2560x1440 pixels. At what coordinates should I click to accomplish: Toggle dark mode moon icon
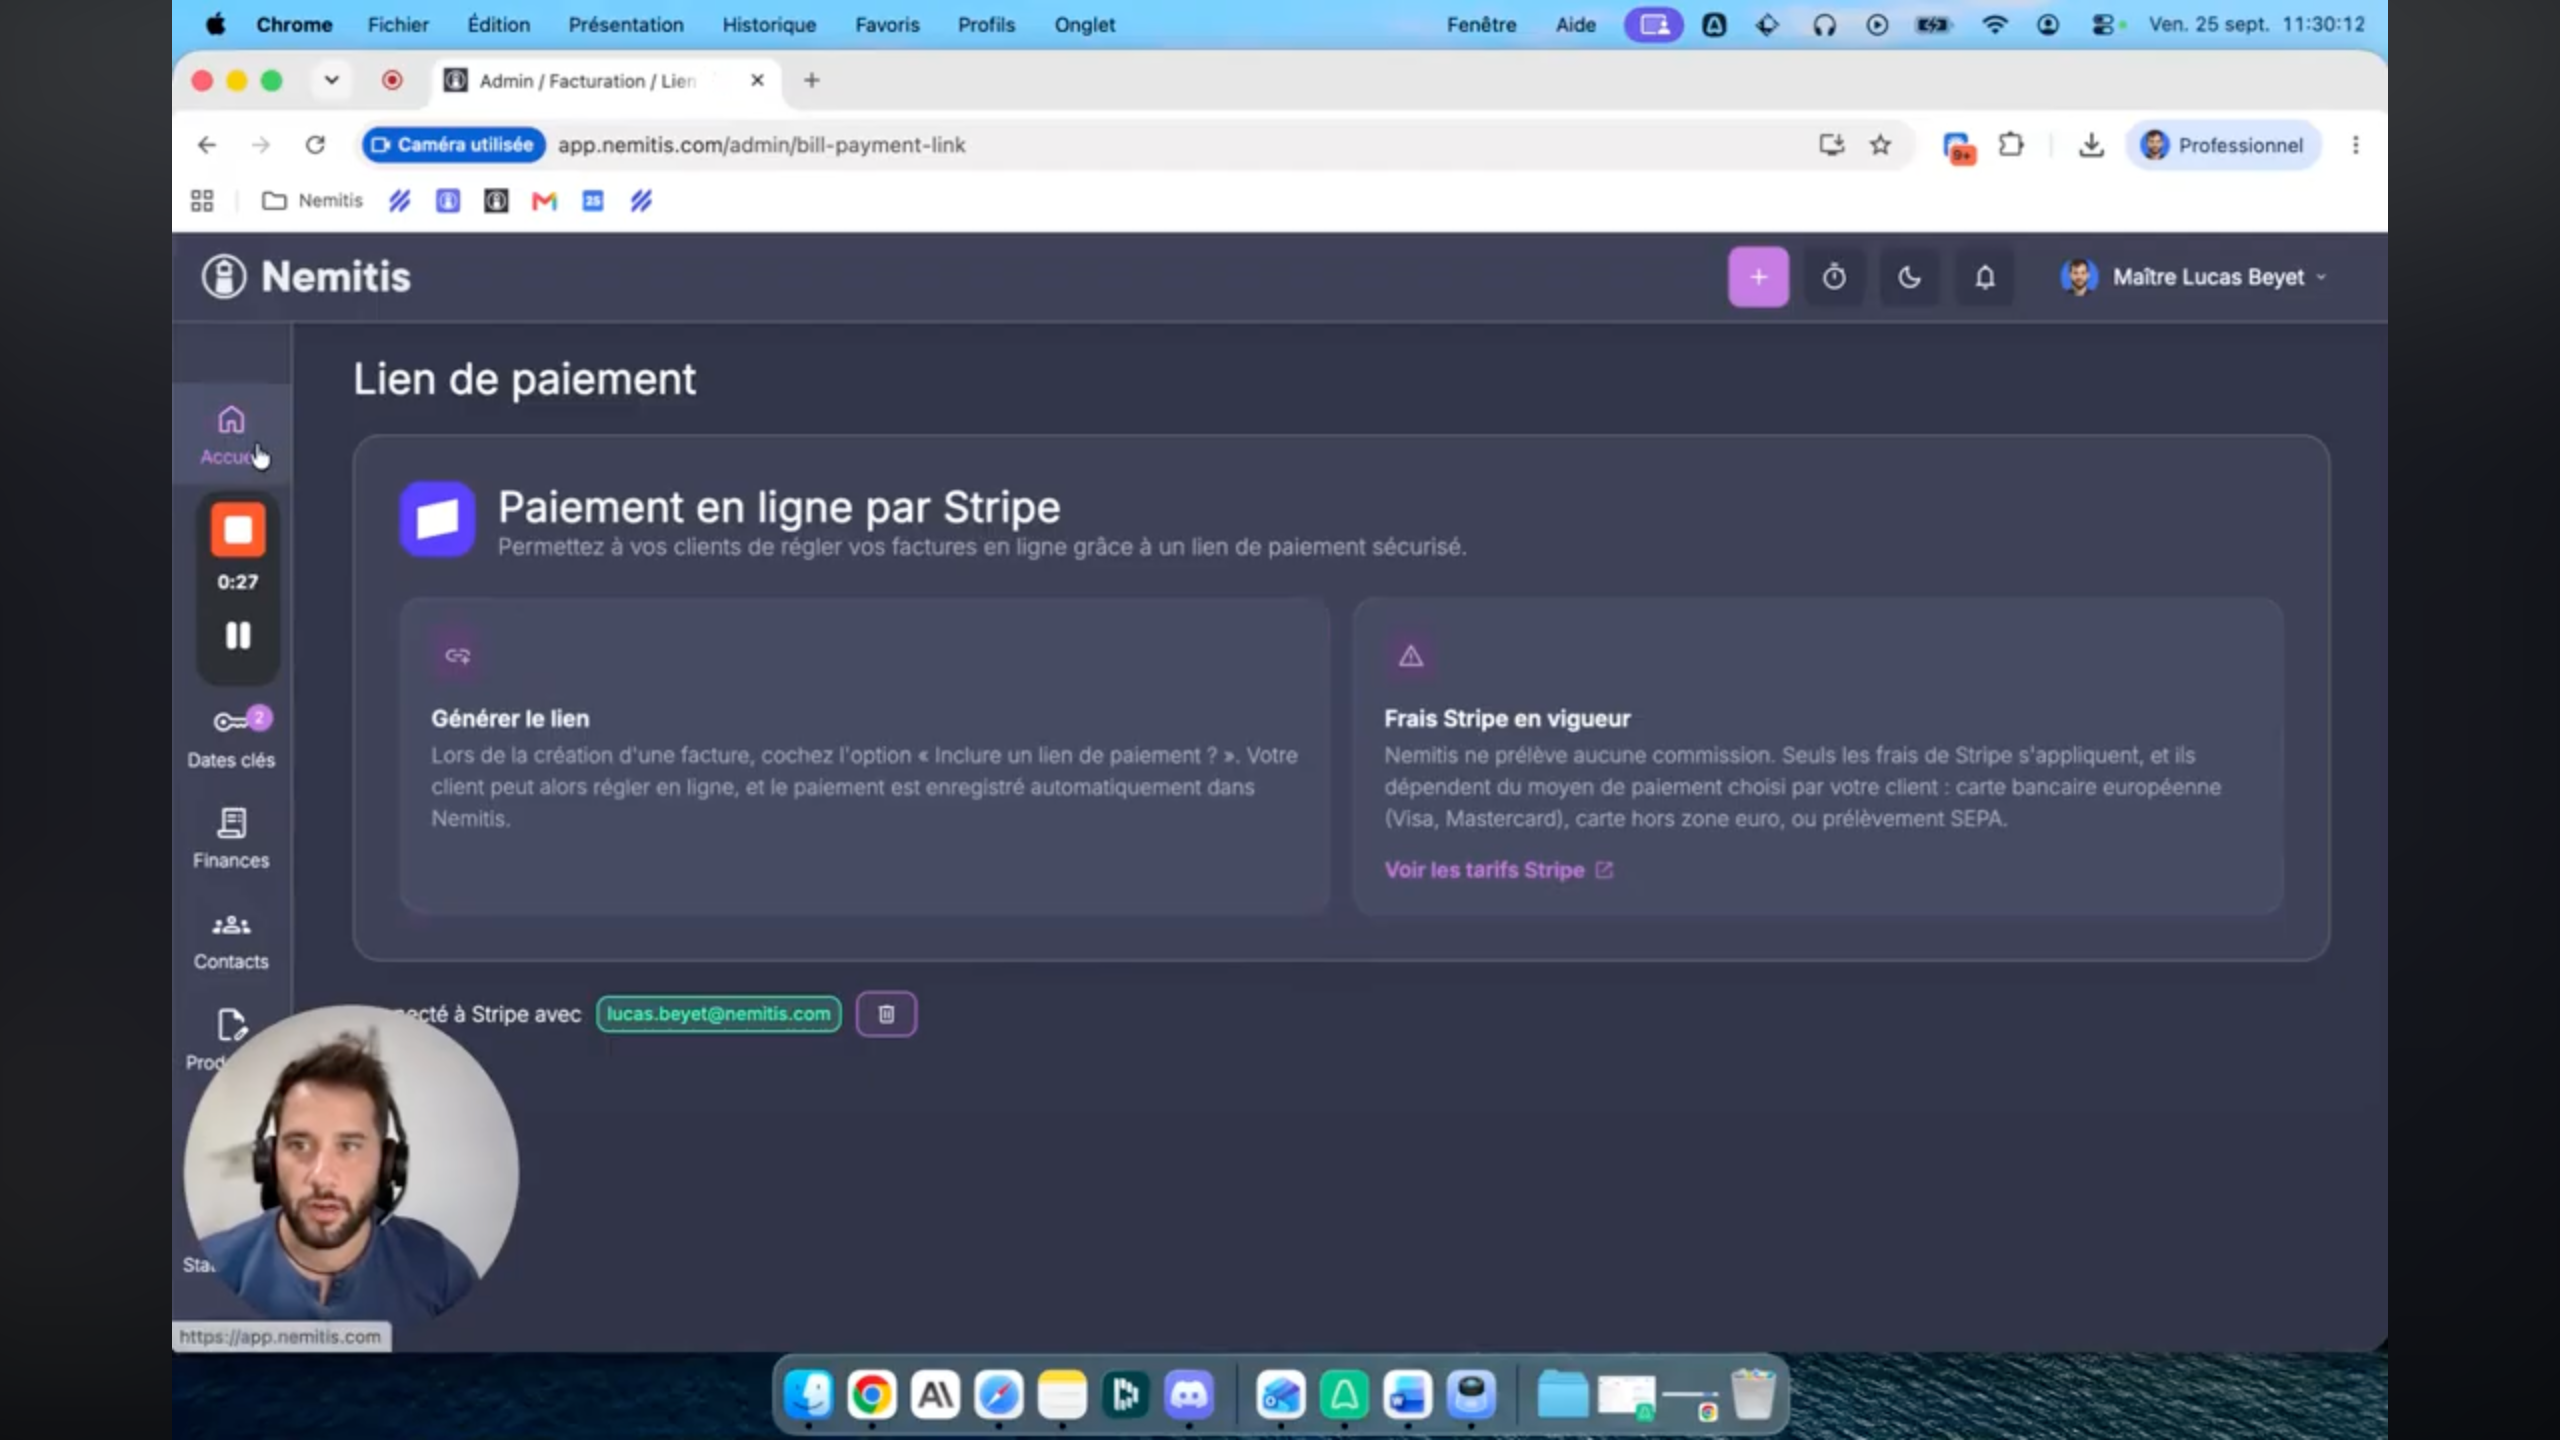click(x=1909, y=277)
